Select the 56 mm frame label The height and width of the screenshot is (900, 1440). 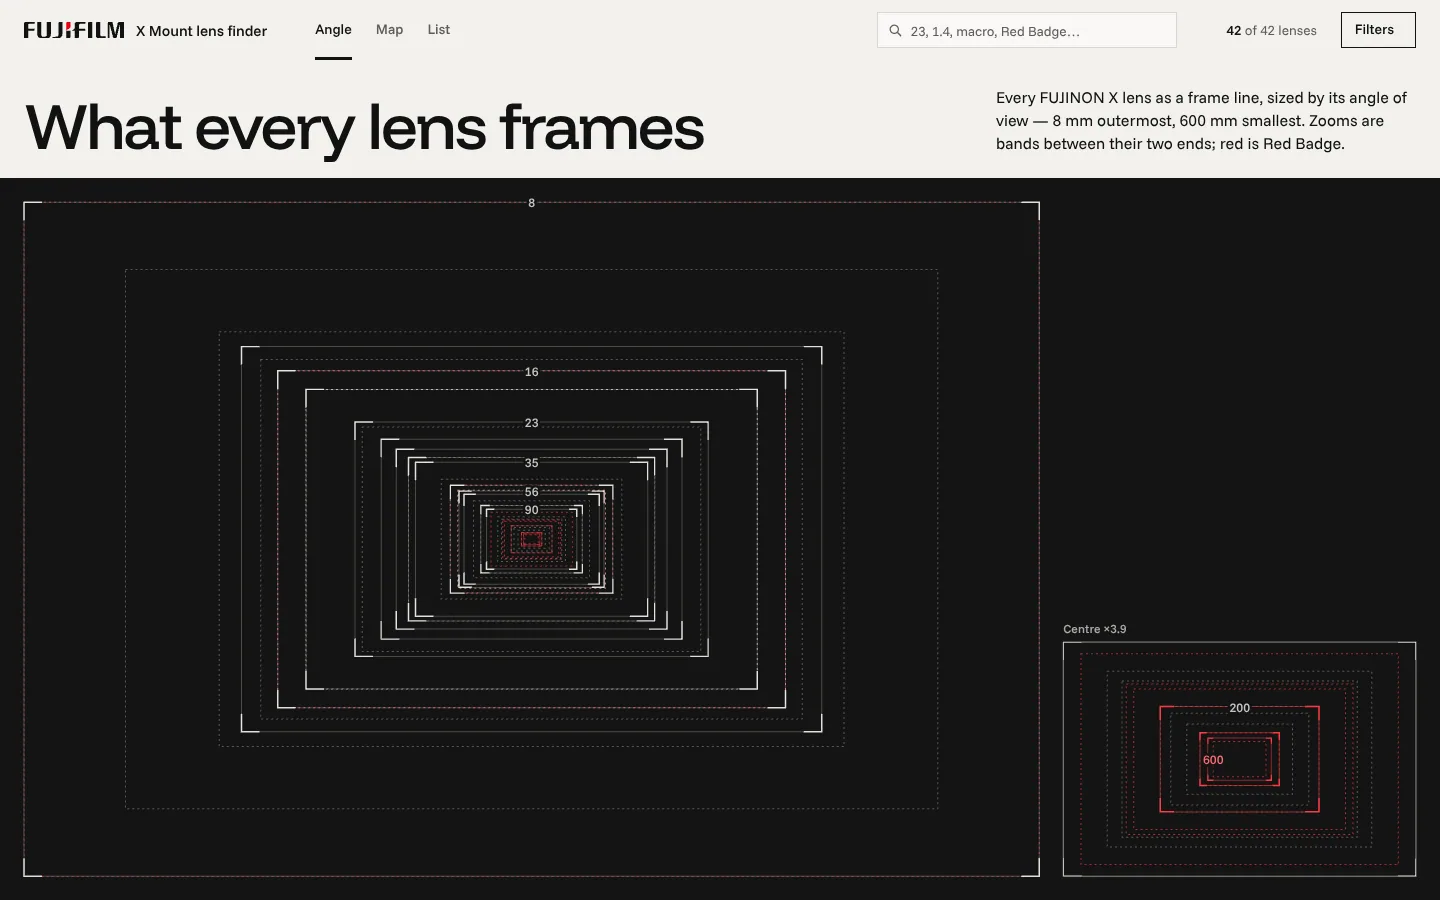tap(531, 492)
